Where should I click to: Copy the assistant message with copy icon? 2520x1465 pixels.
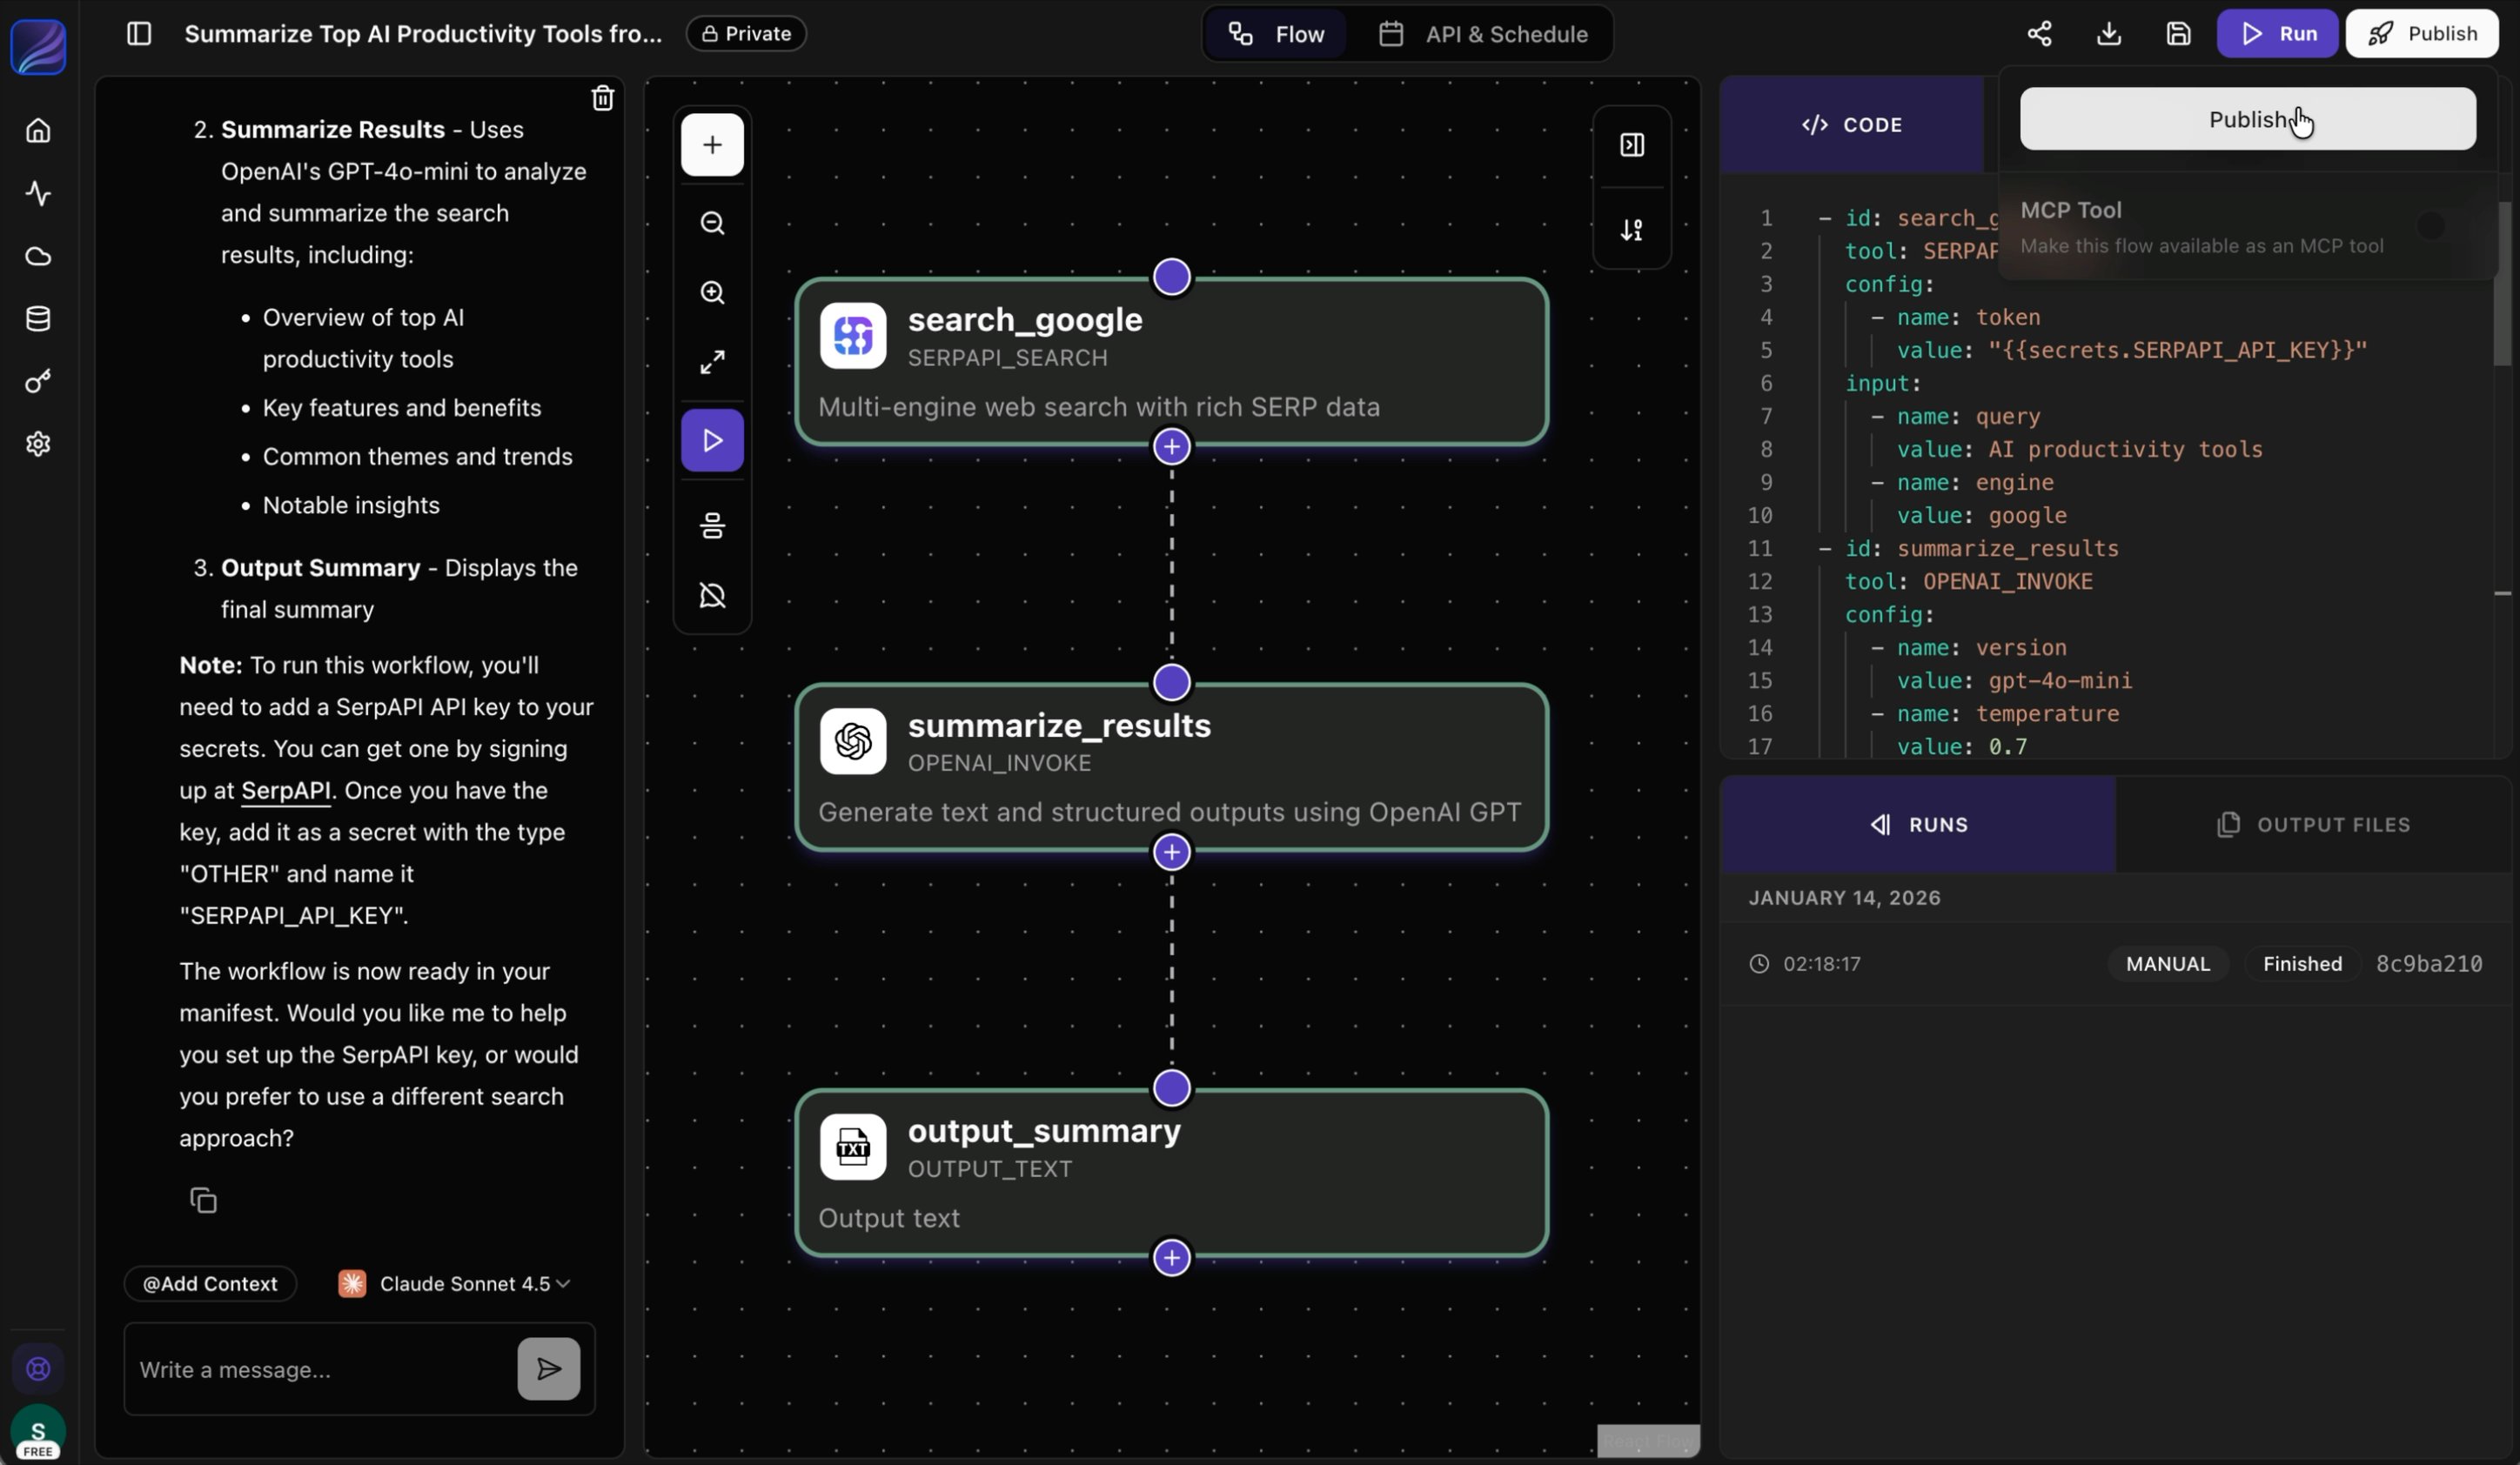203,1200
